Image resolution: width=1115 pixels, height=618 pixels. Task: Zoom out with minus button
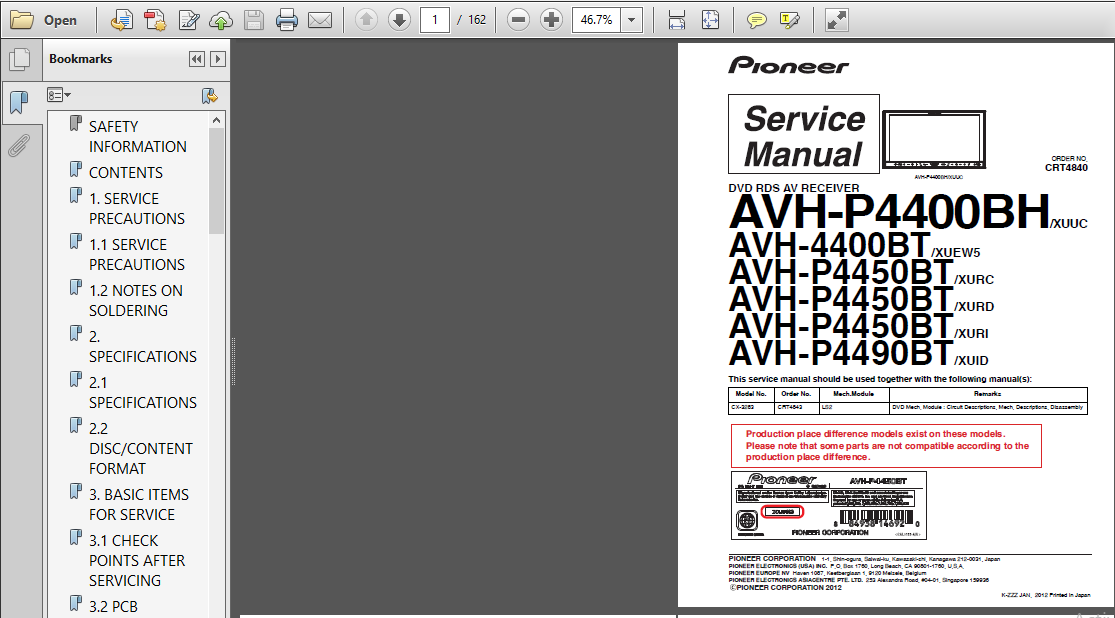518,20
